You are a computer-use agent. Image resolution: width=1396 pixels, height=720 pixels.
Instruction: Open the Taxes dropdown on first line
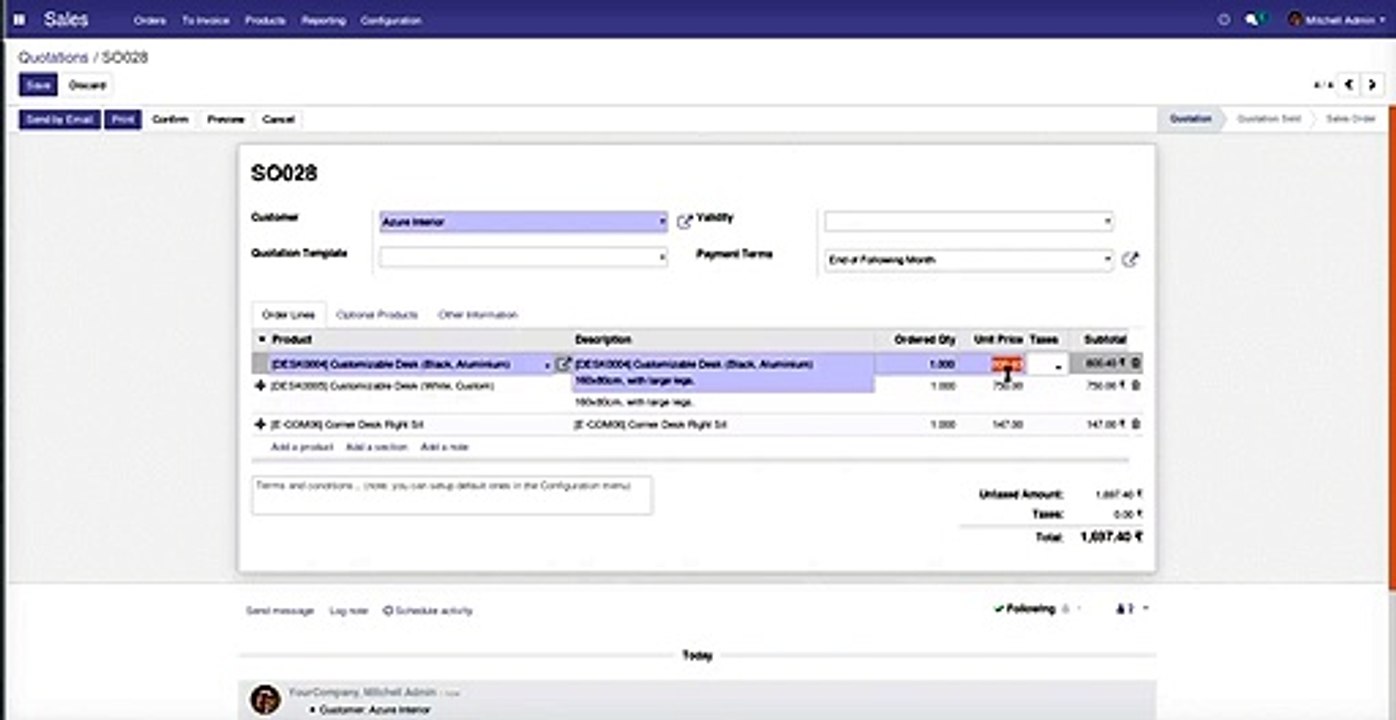[x=1047, y=365]
